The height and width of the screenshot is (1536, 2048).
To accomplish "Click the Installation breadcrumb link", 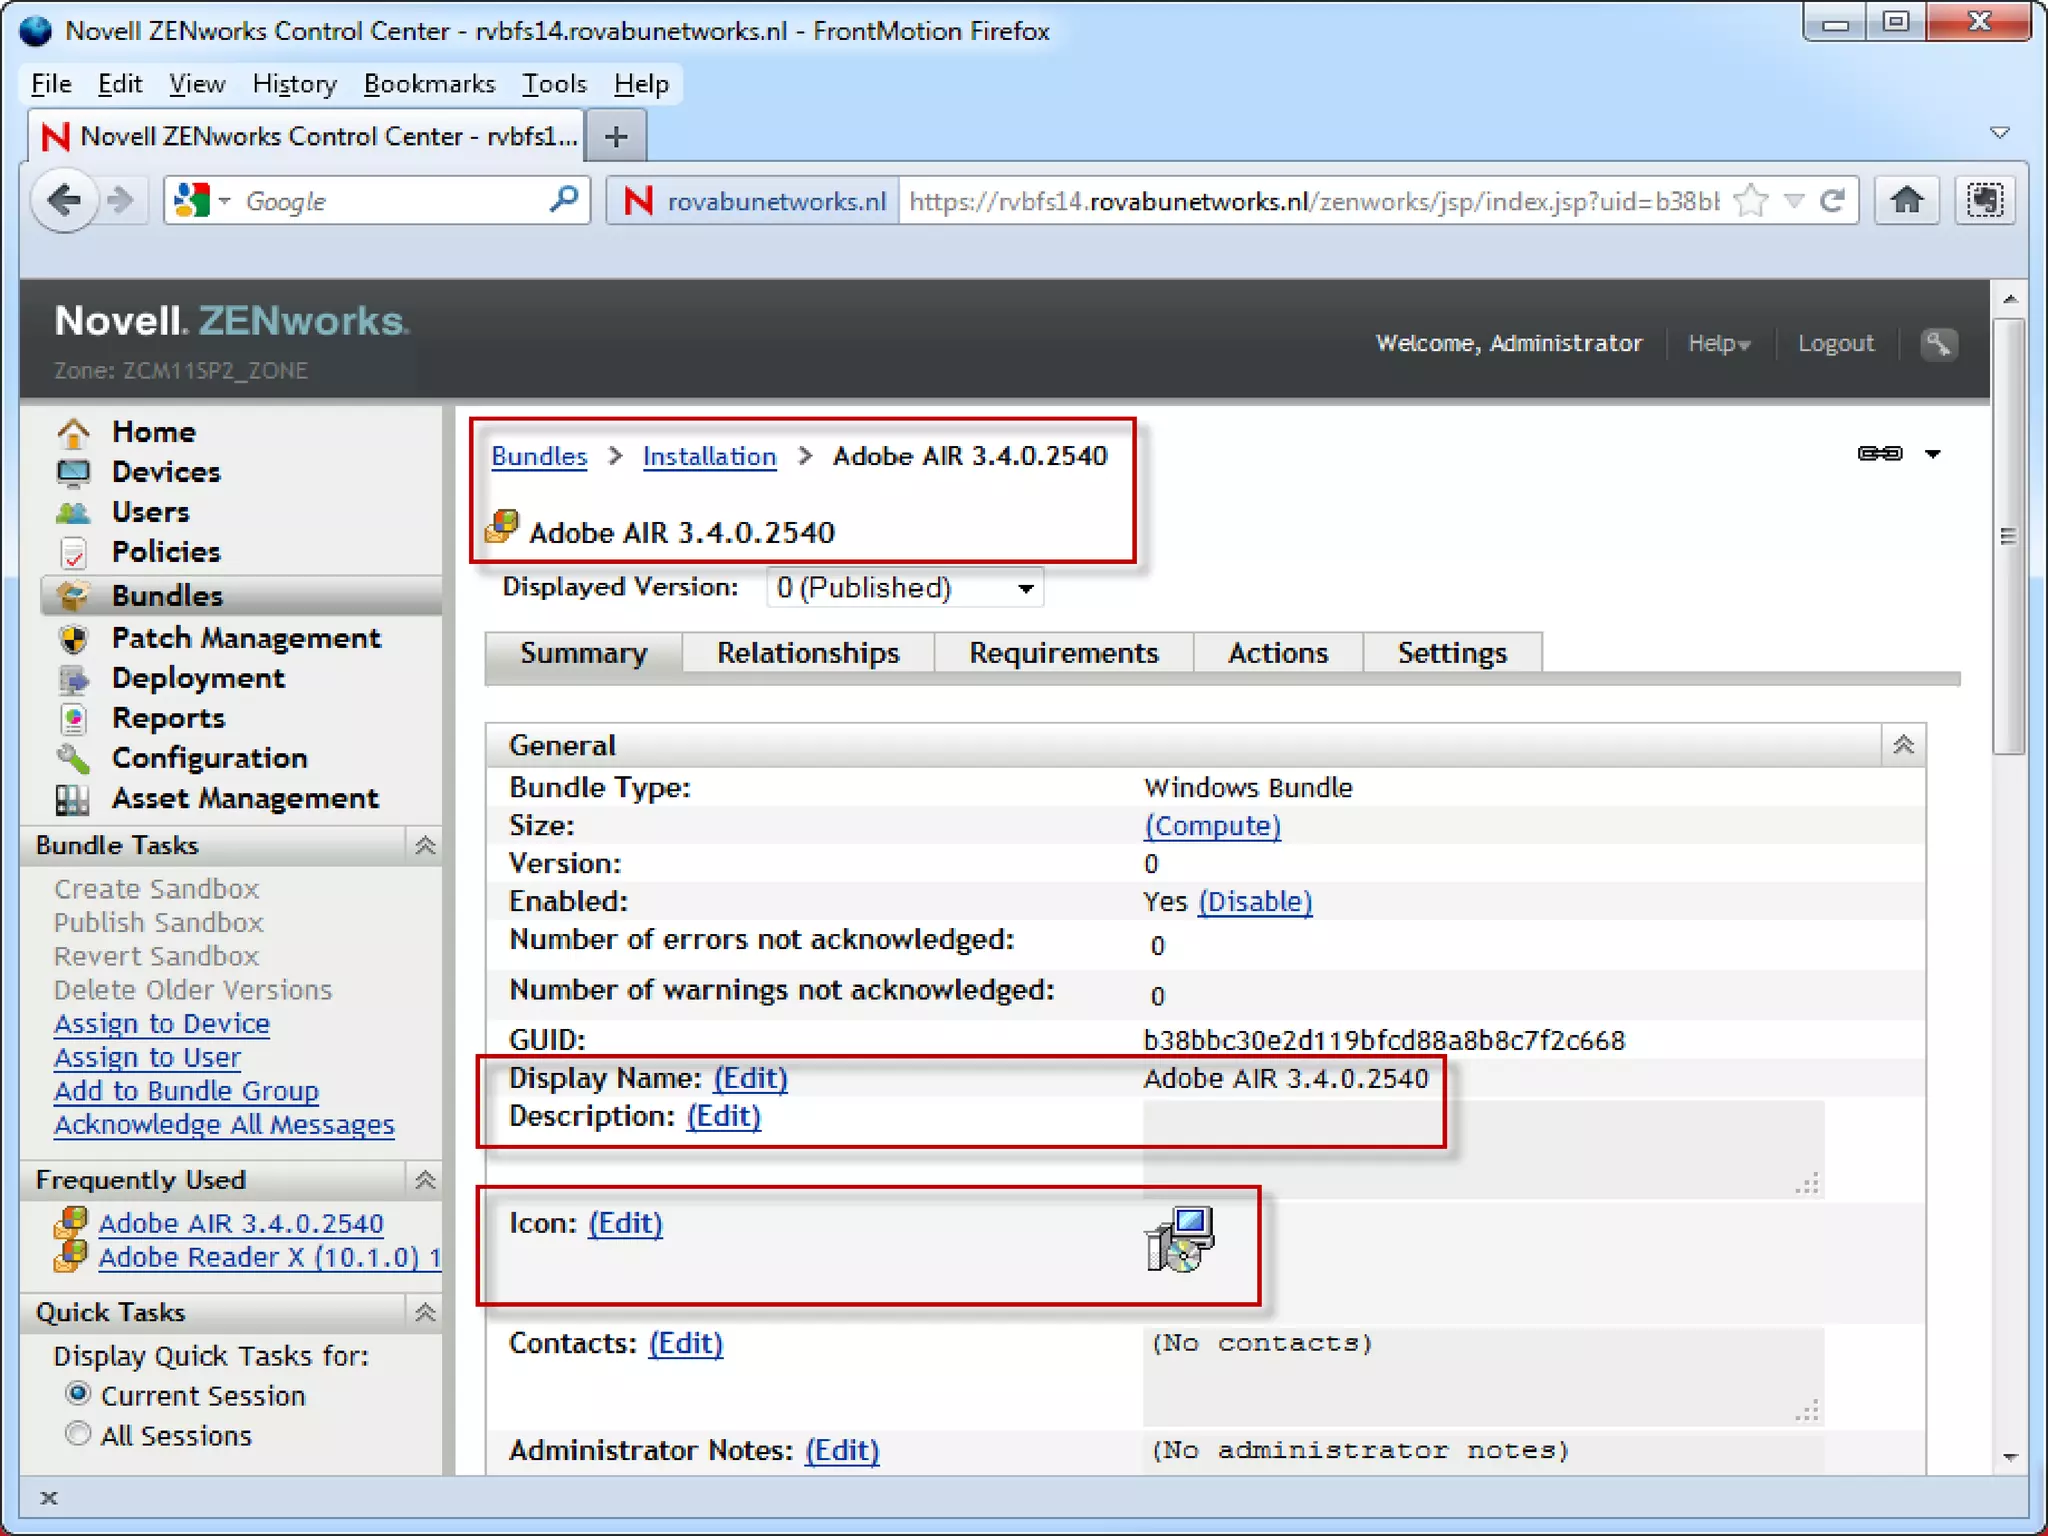I will [x=709, y=456].
